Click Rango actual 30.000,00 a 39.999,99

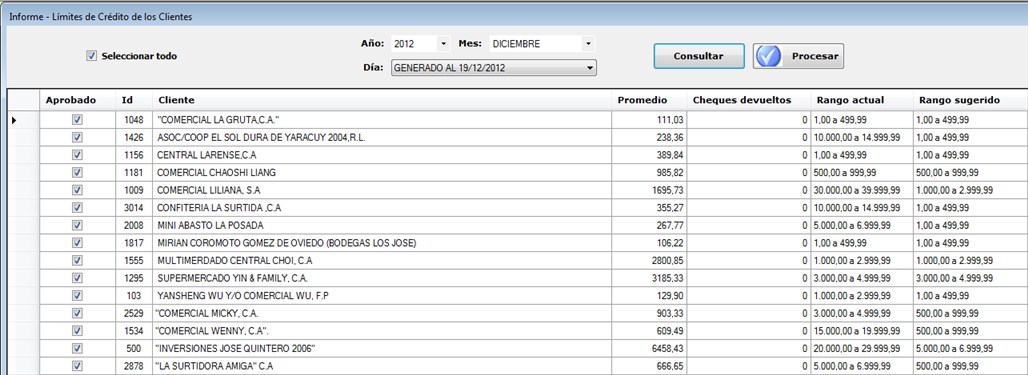(x=861, y=190)
